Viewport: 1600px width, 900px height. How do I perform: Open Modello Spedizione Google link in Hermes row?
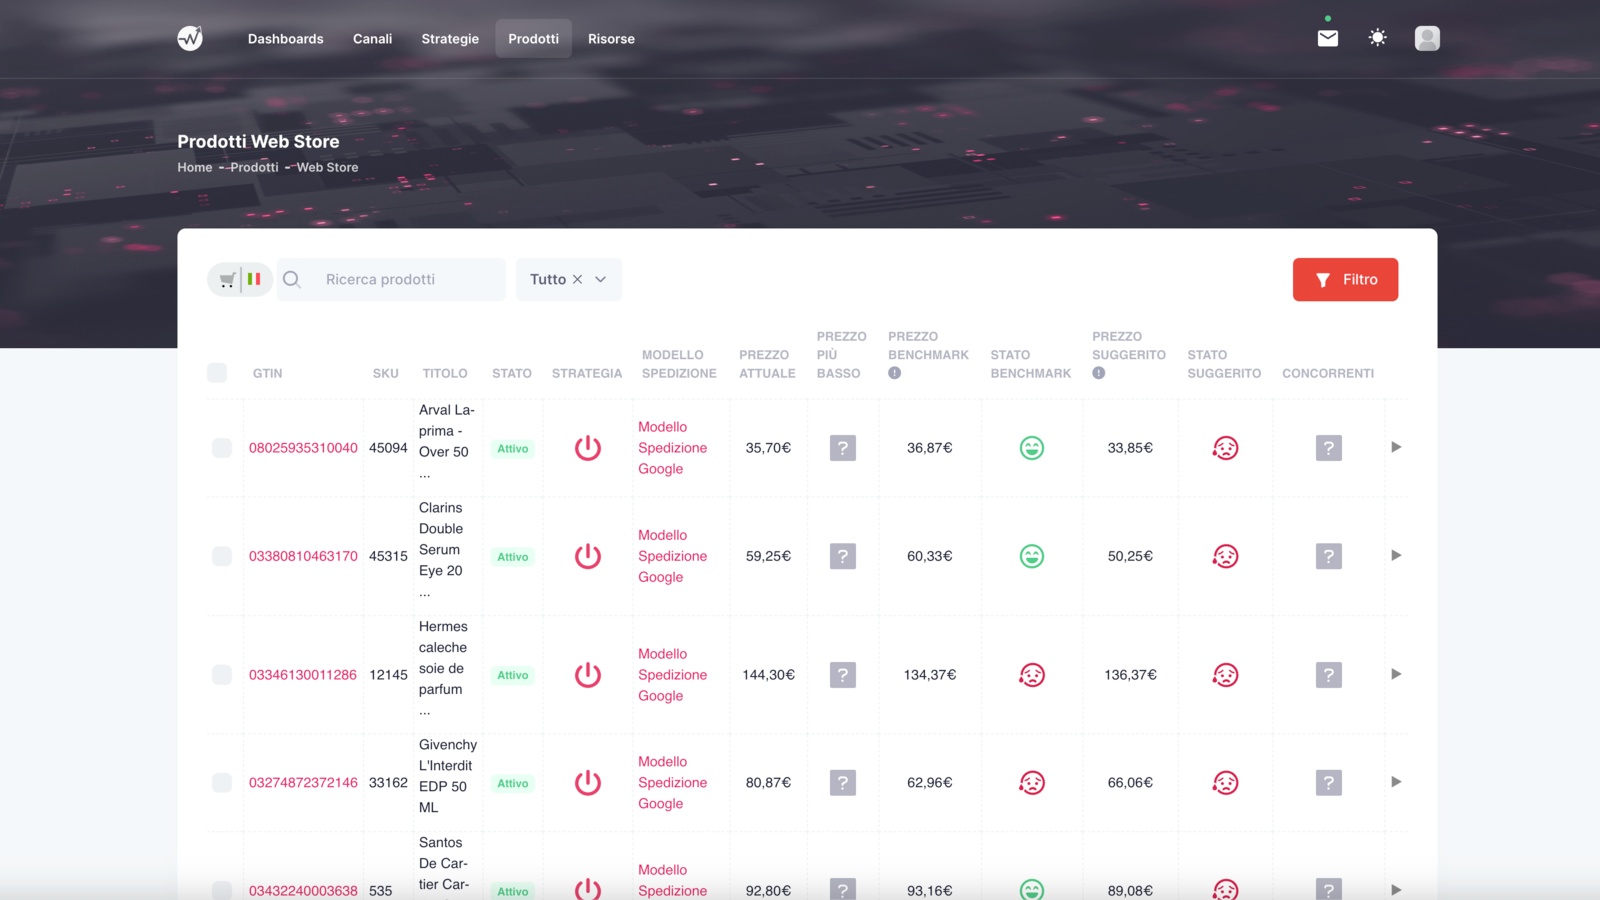672,675
